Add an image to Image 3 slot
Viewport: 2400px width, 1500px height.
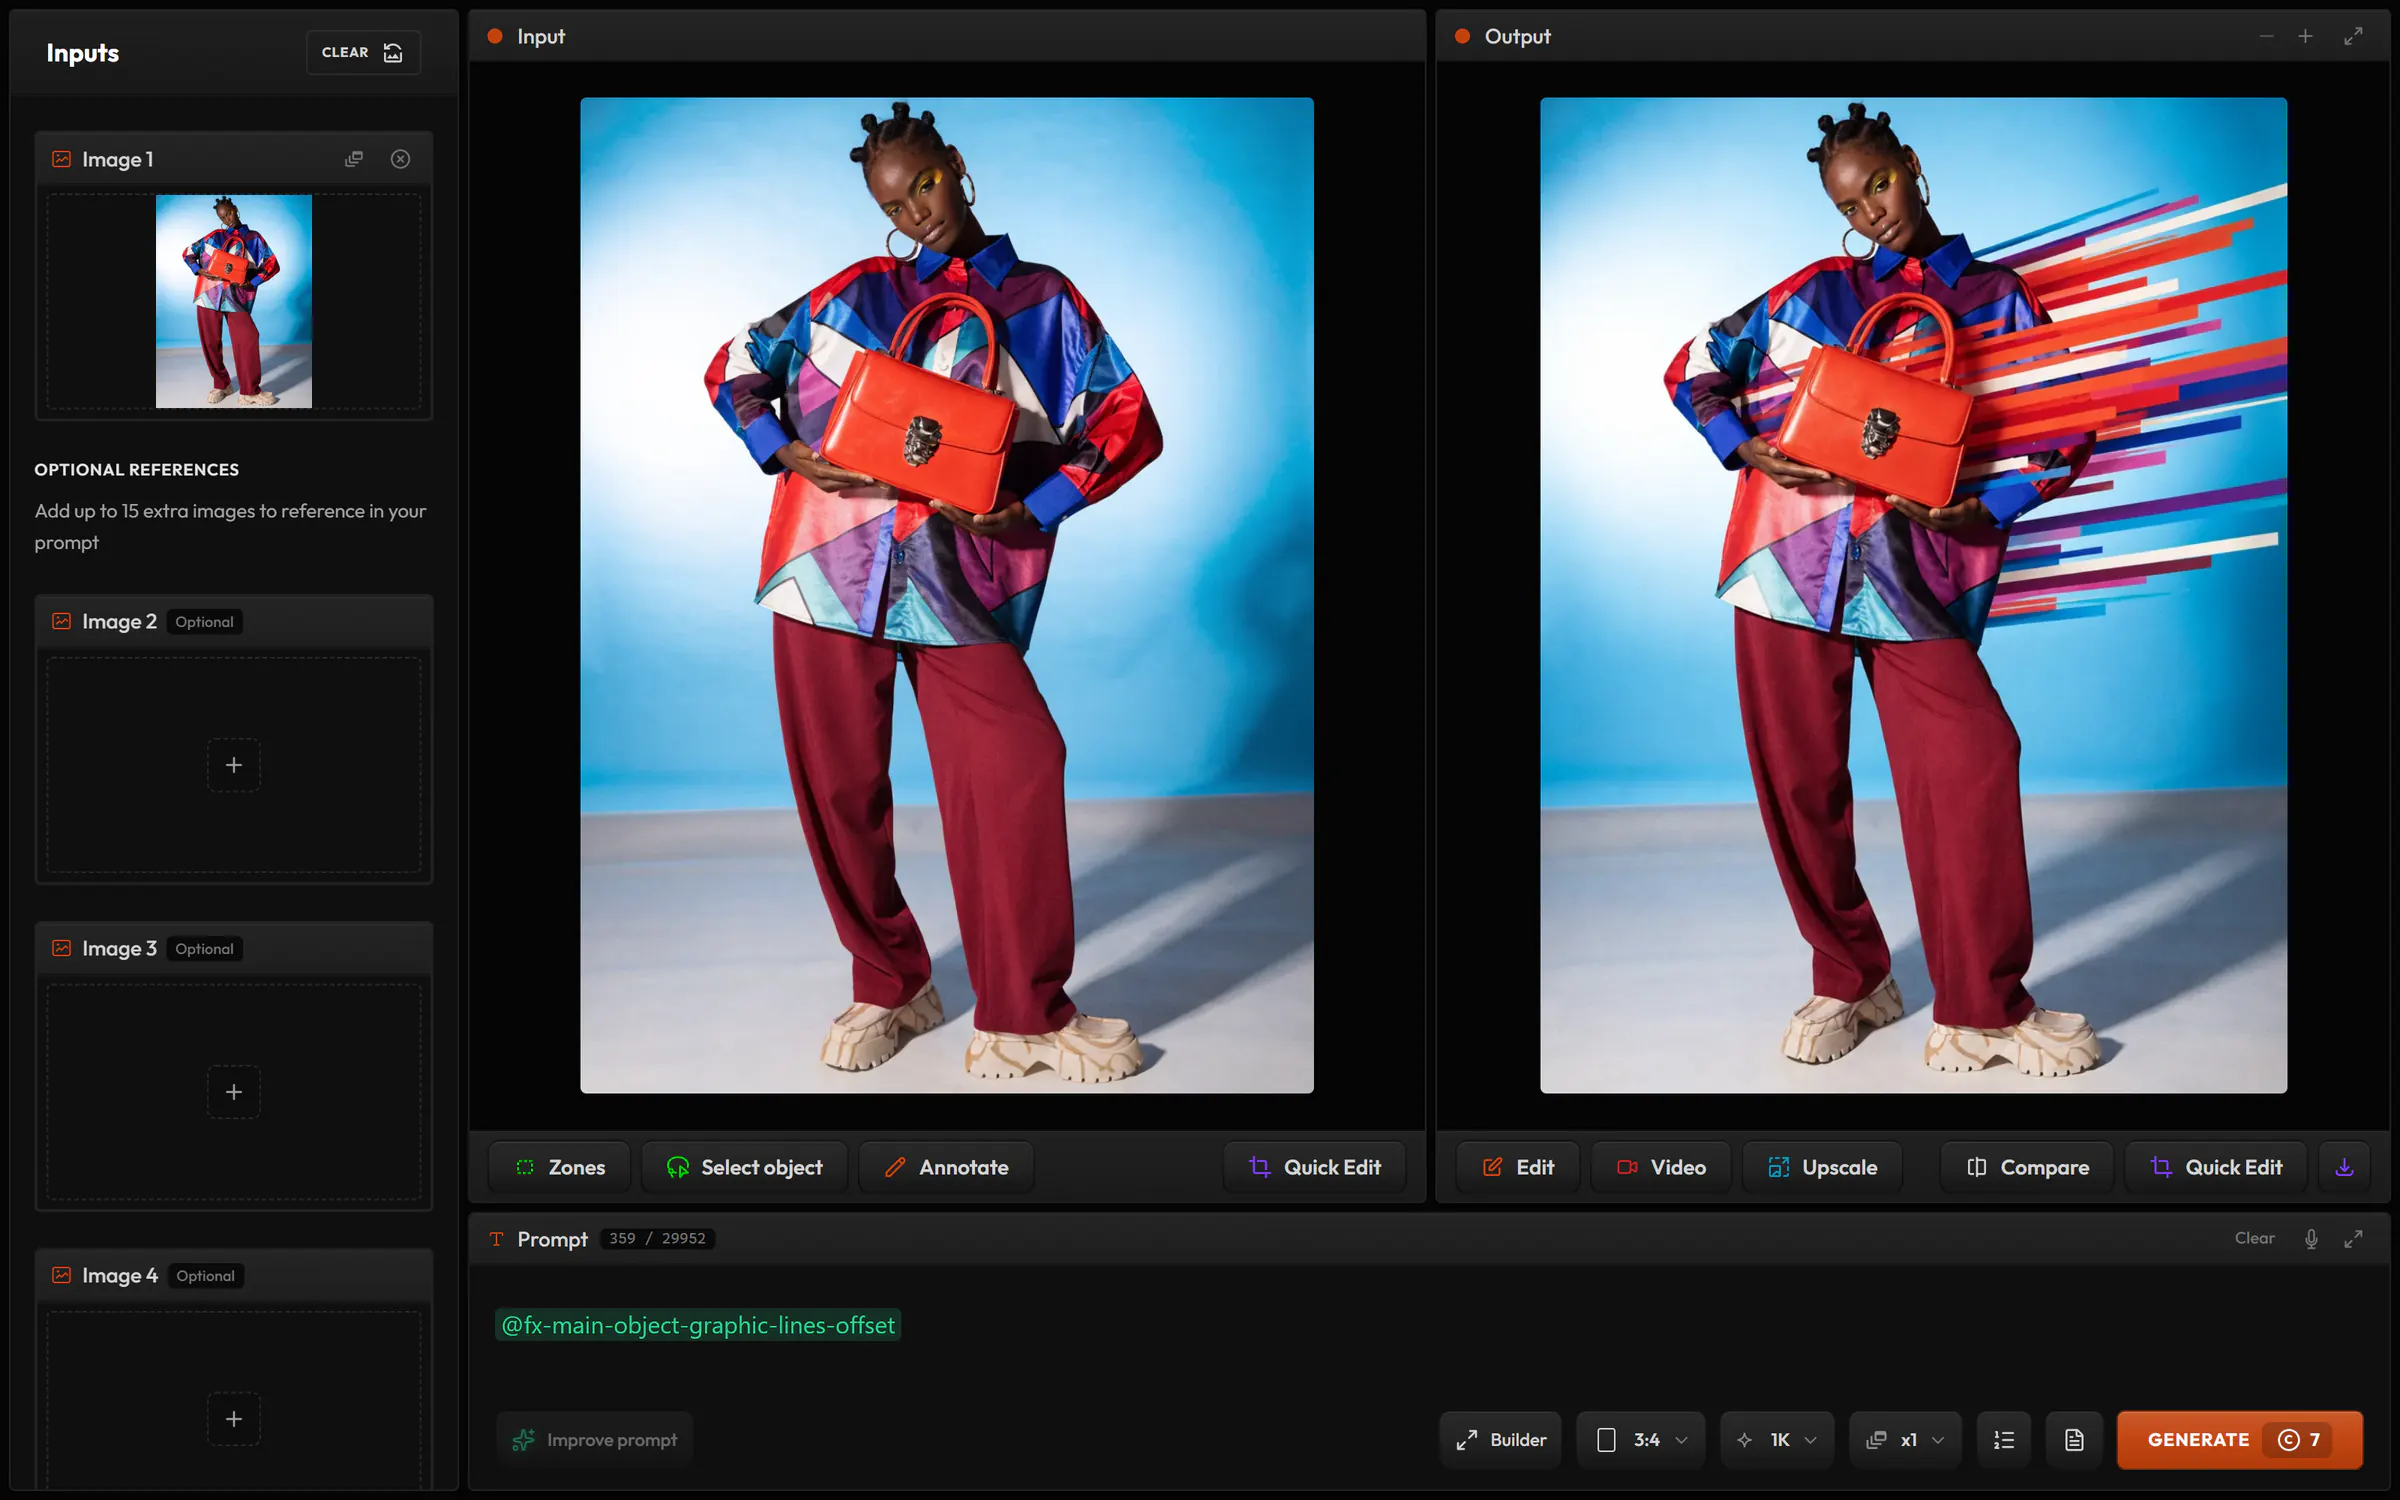(x=234, y=1092)
